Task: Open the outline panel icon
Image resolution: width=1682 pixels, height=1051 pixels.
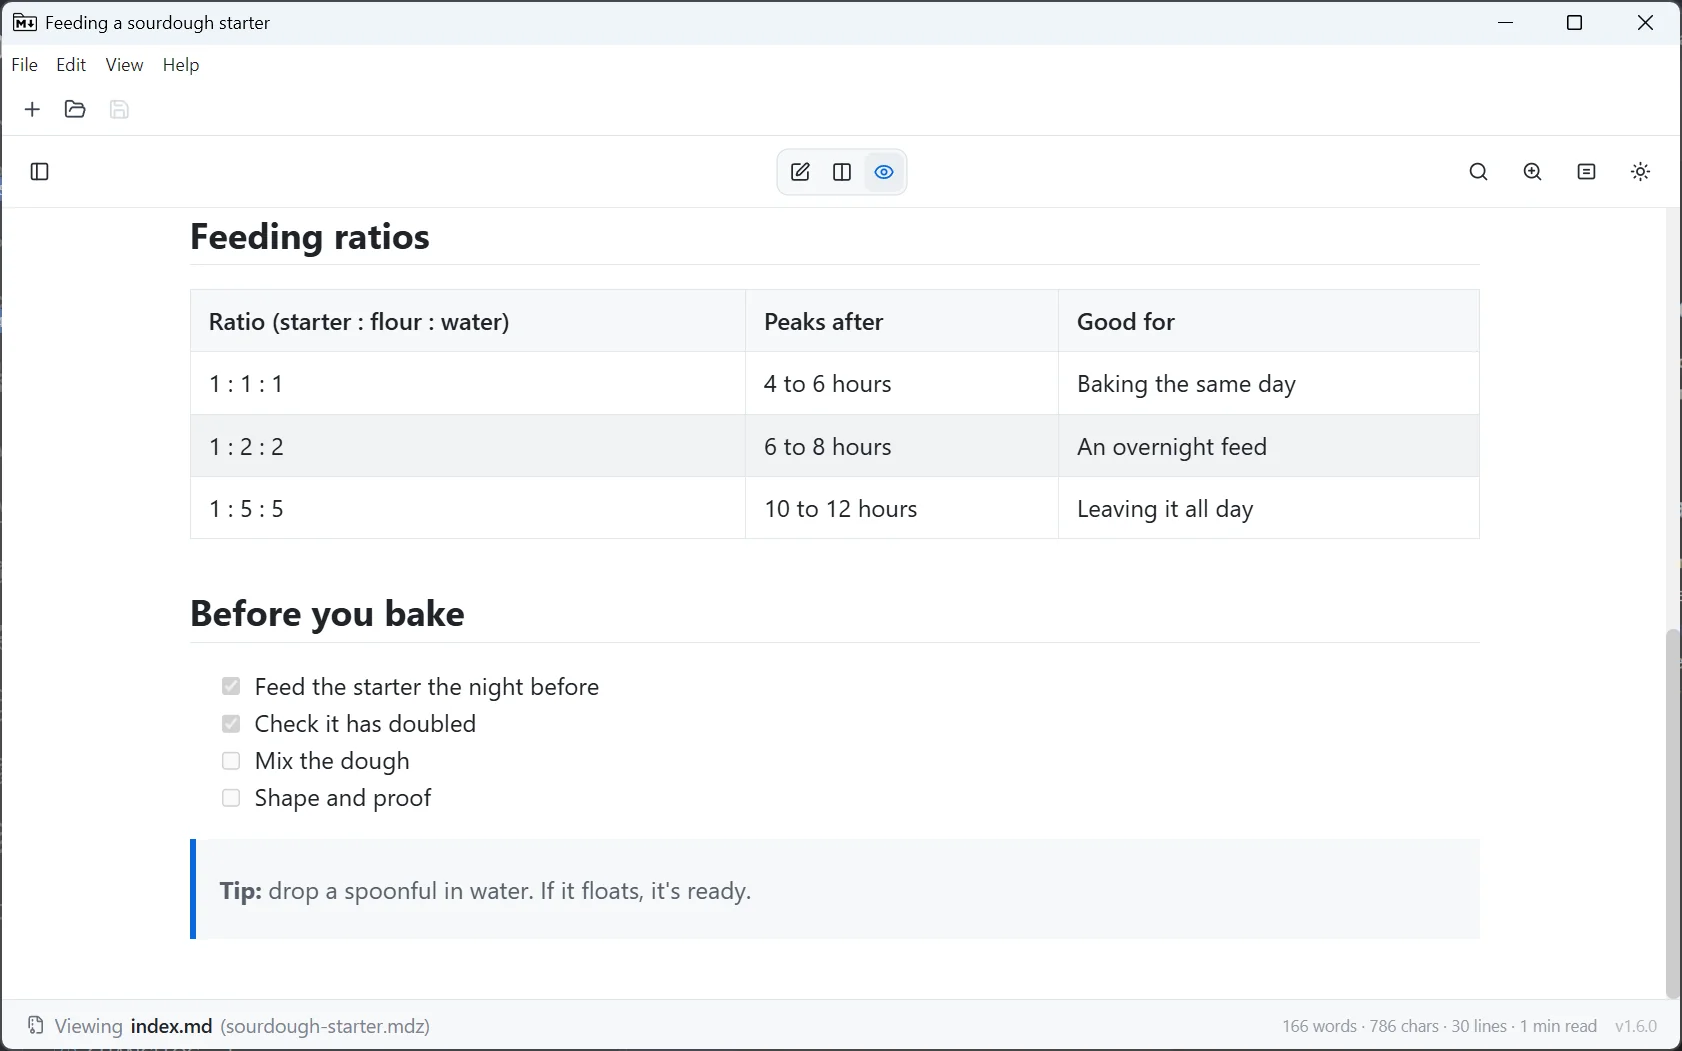Action: click(1587, 172)
